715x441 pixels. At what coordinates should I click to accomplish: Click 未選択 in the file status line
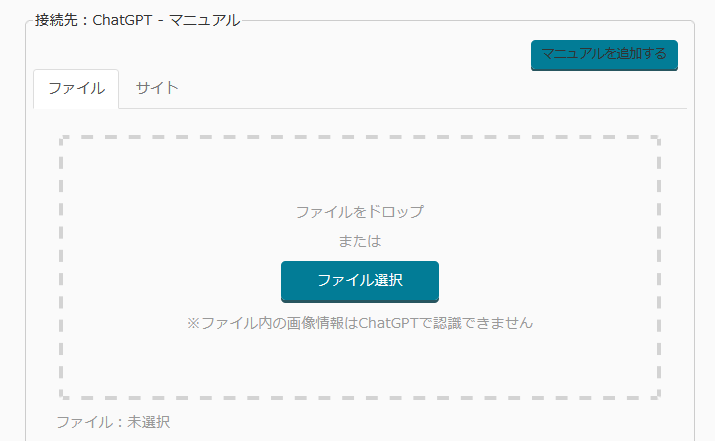point(148,422)
